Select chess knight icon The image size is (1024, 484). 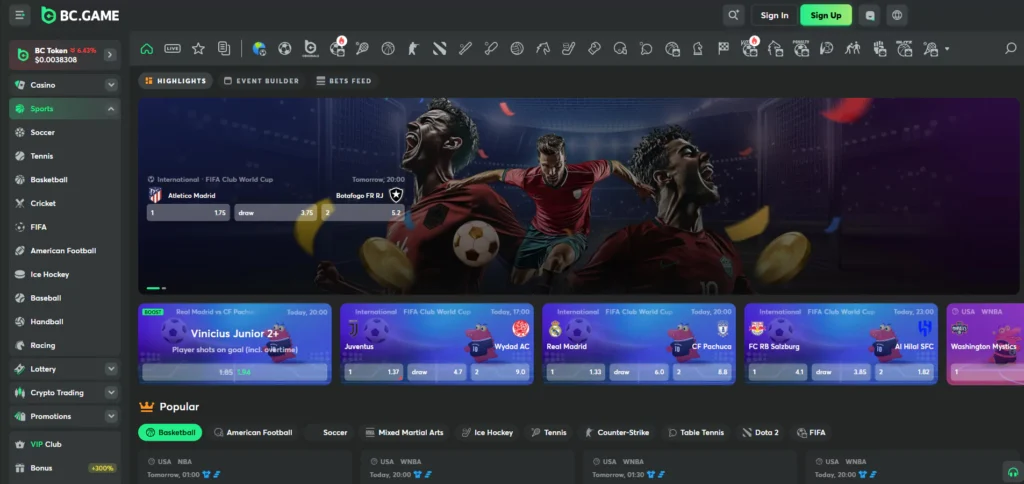tap(697, 48)
